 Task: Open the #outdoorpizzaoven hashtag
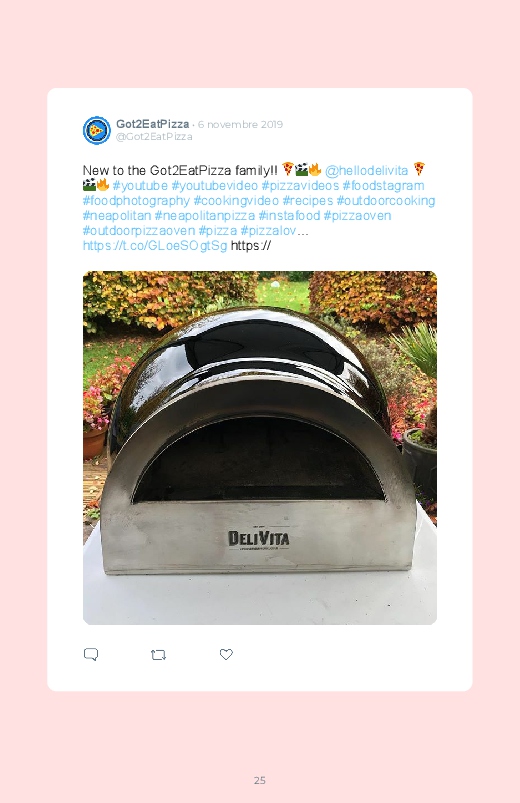coord(139,231)
